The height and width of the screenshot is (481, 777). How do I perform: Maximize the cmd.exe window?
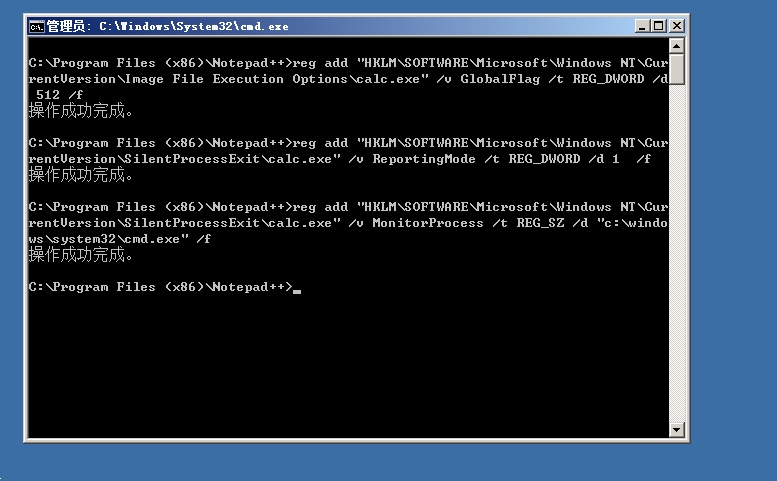659,26
